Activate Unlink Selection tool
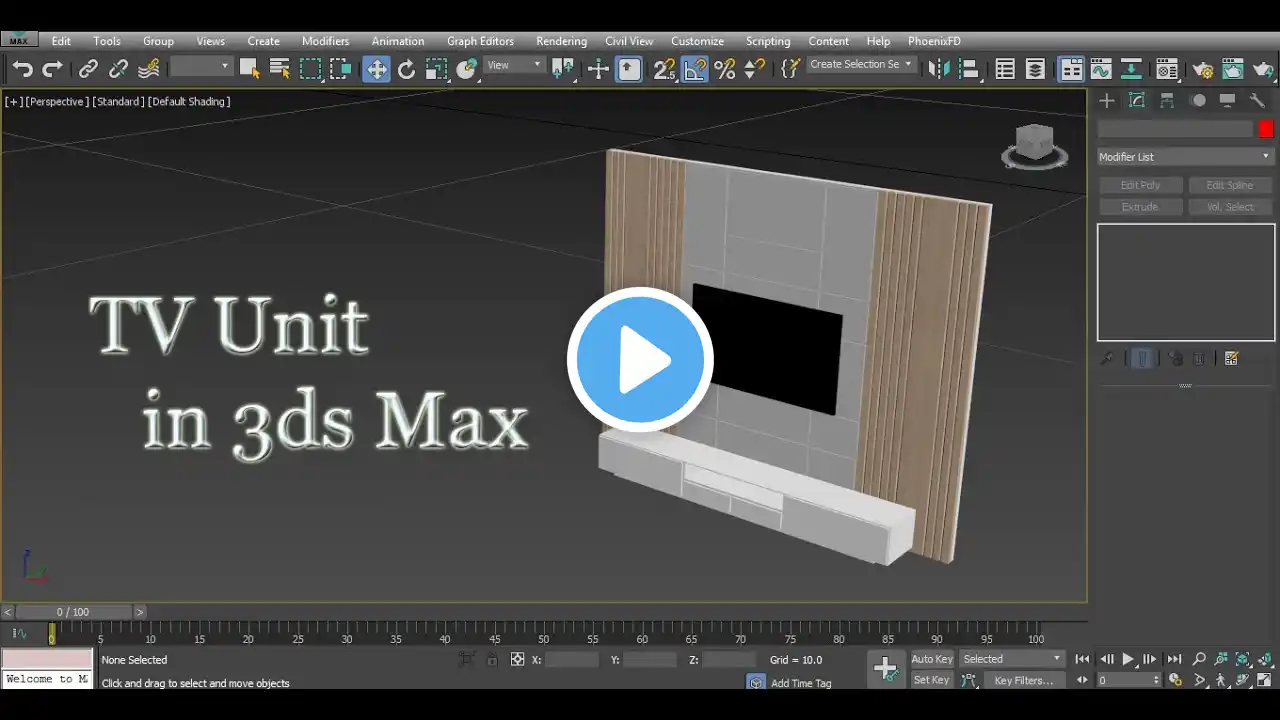 [118, 69]
